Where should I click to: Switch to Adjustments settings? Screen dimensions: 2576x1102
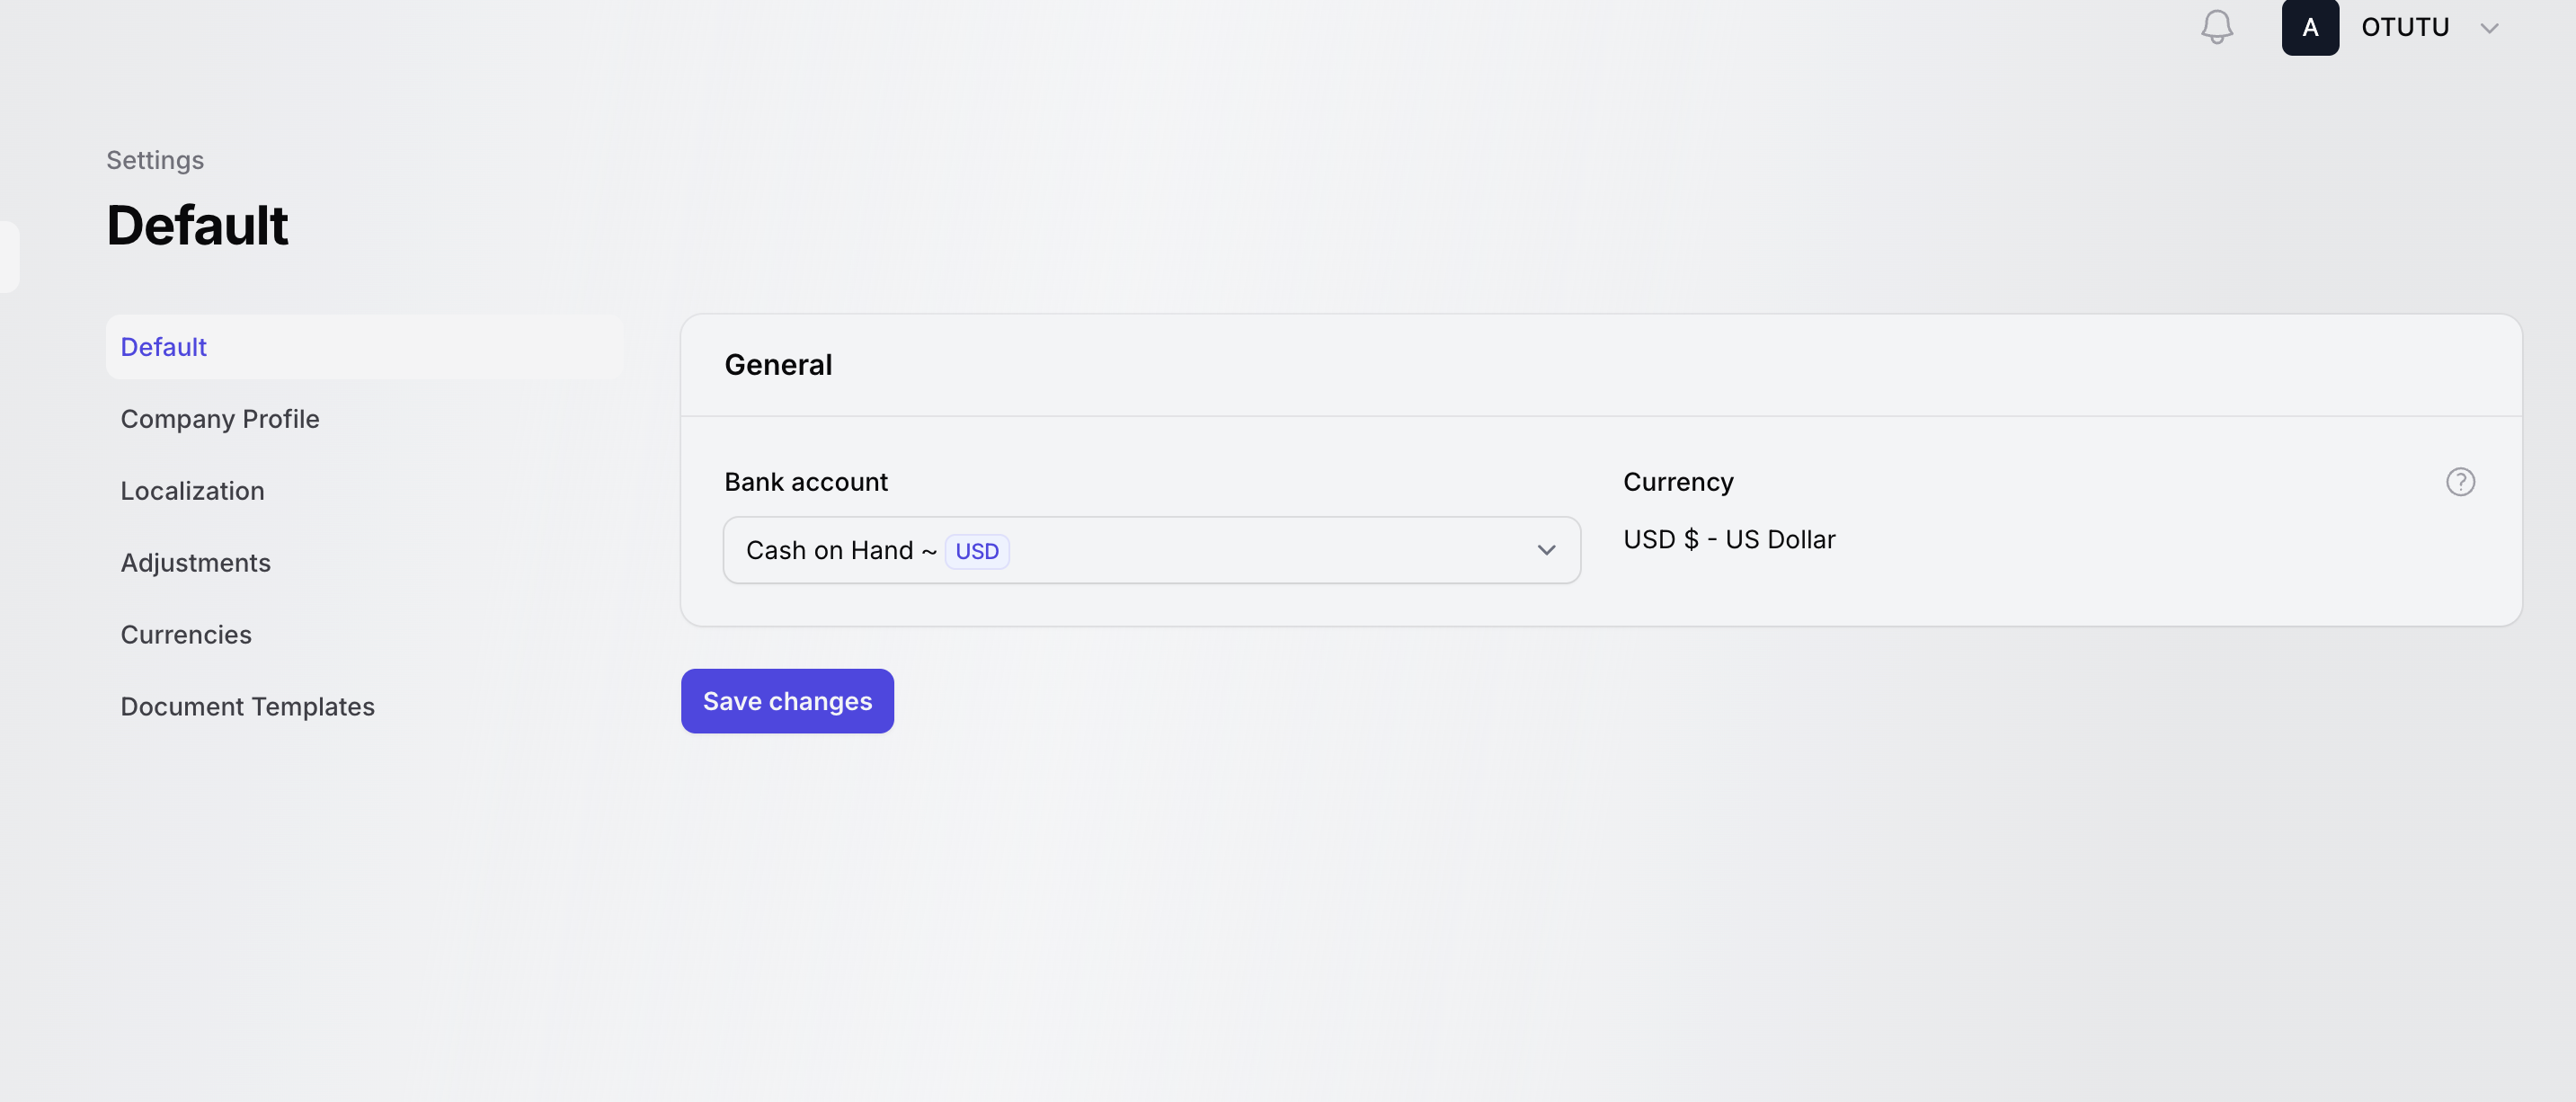(195, 563)
